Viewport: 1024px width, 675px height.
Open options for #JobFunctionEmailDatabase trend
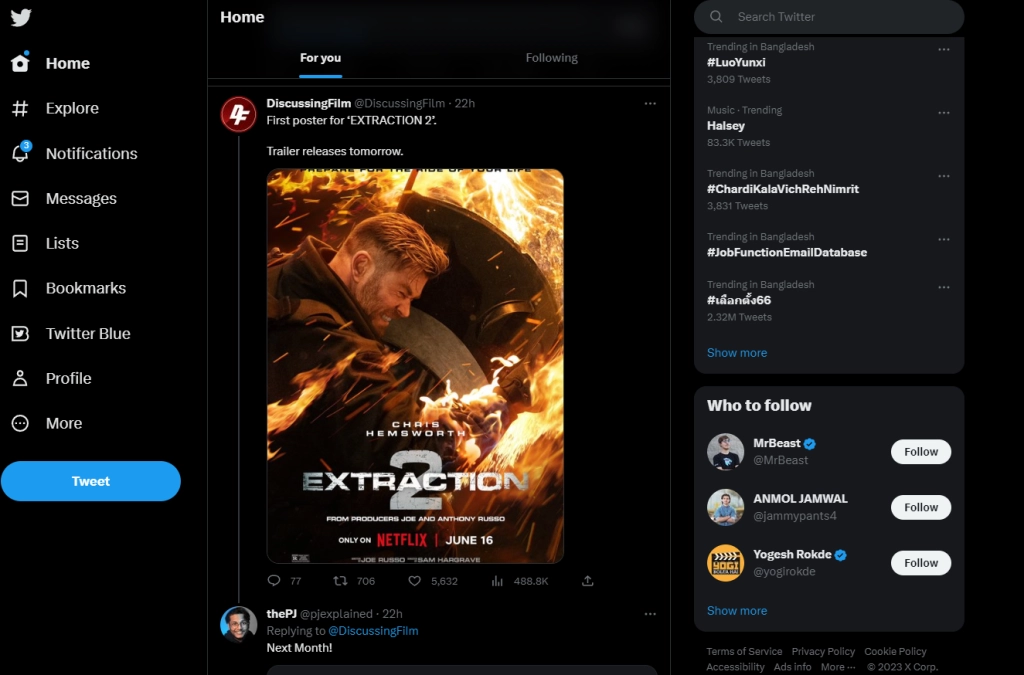[944, 240]
